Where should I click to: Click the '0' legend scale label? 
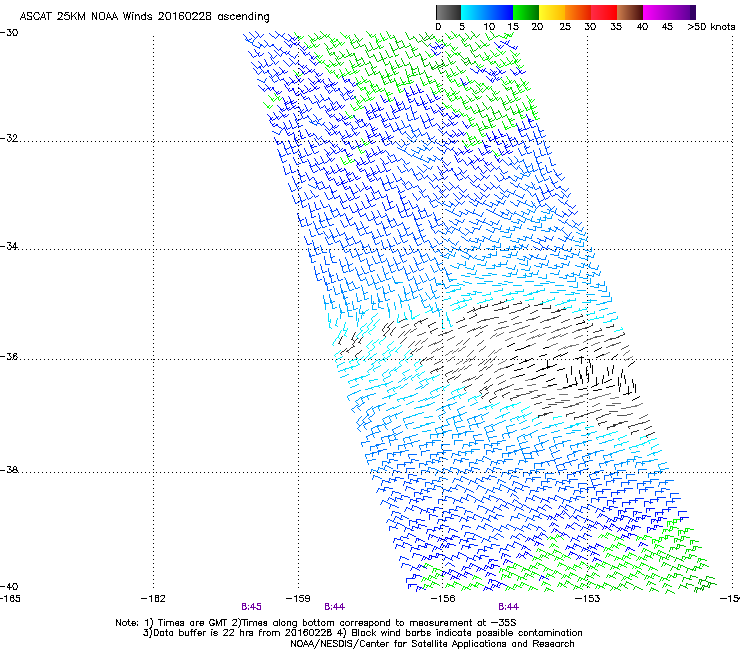438,27
